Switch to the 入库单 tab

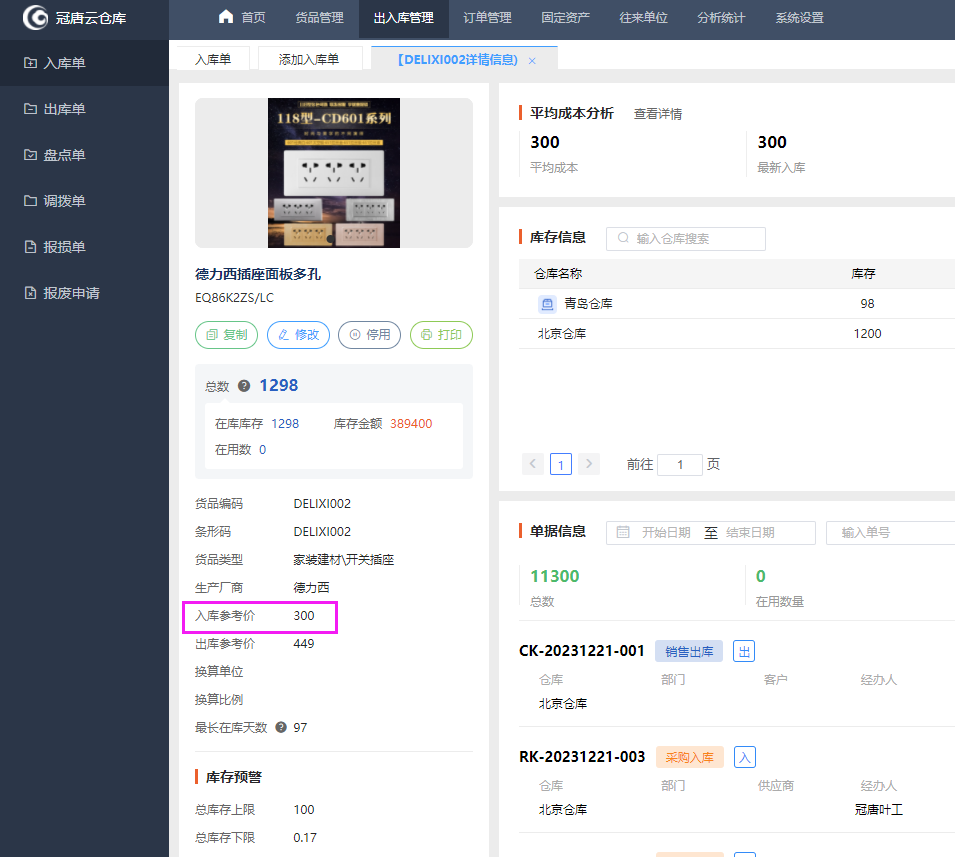[x=213, y=59]
